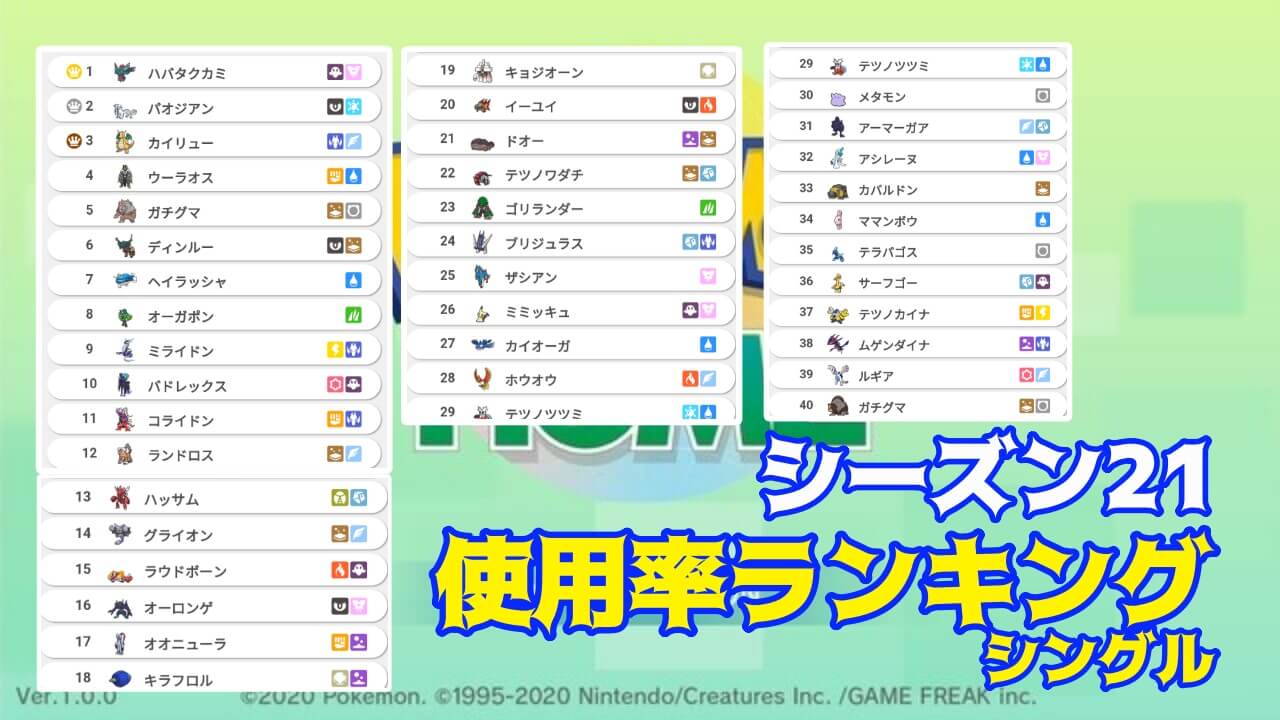This screenshot has width=1280, height=720.
Task: Click the 使用率ランキング heading text
Action: coord(826,583)
